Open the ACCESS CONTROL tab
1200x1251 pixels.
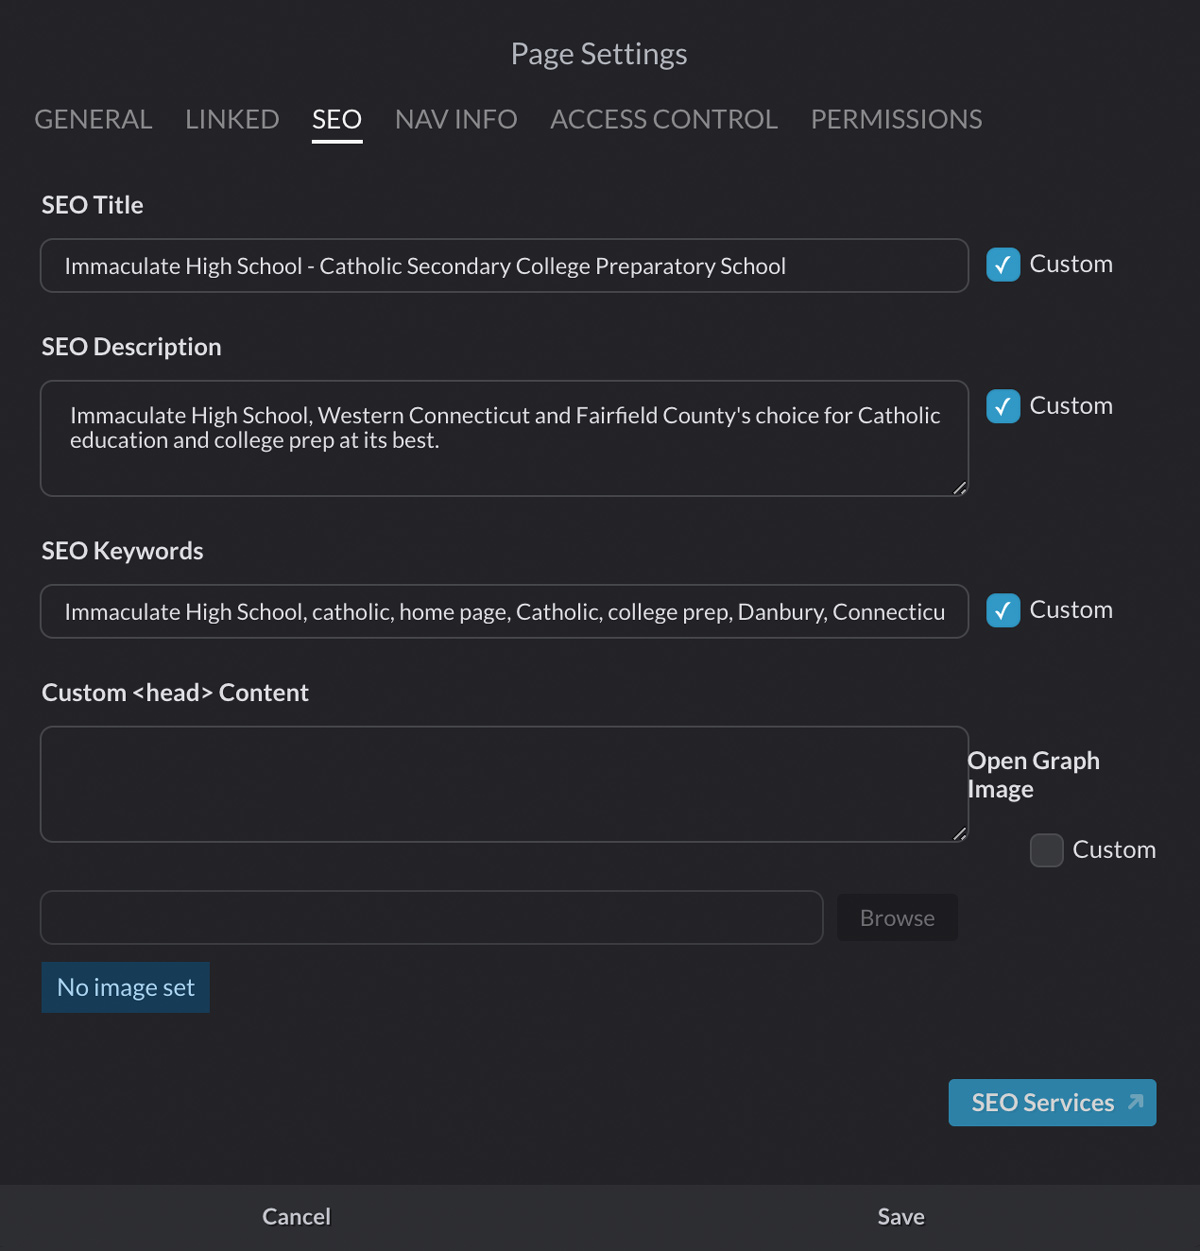663,119
